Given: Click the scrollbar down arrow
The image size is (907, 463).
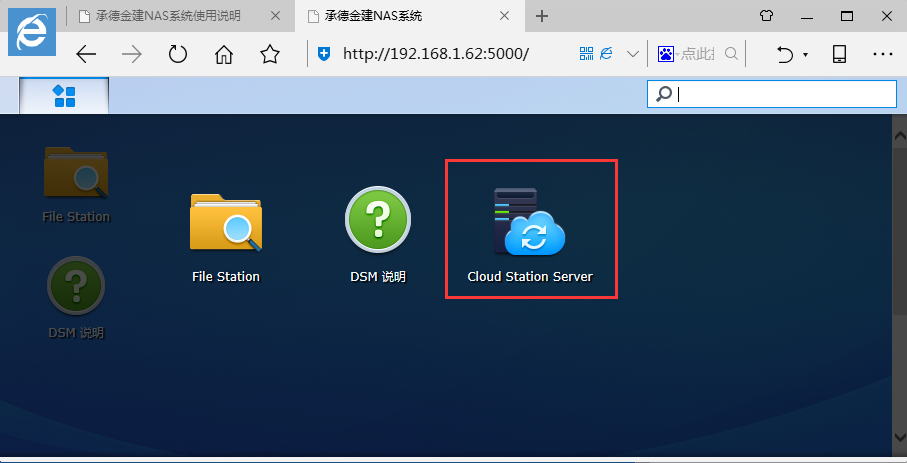Looking at the screenshot, I should point(900,436).
